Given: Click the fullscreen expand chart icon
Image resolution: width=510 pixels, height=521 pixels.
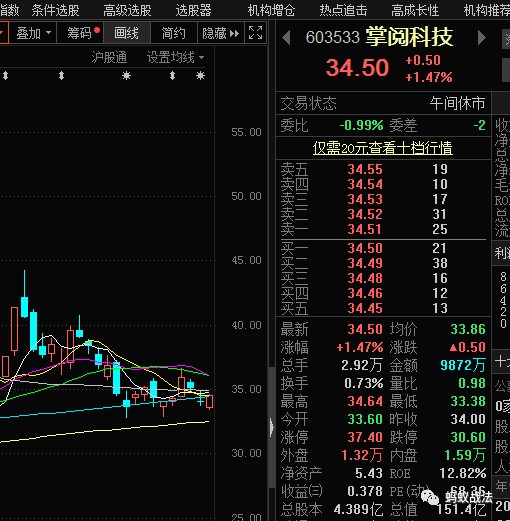Looking at the screenshot, I should click(255, 33).
